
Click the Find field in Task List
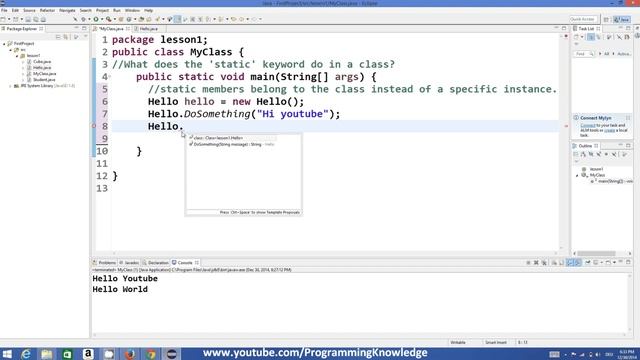pos(584,54)
